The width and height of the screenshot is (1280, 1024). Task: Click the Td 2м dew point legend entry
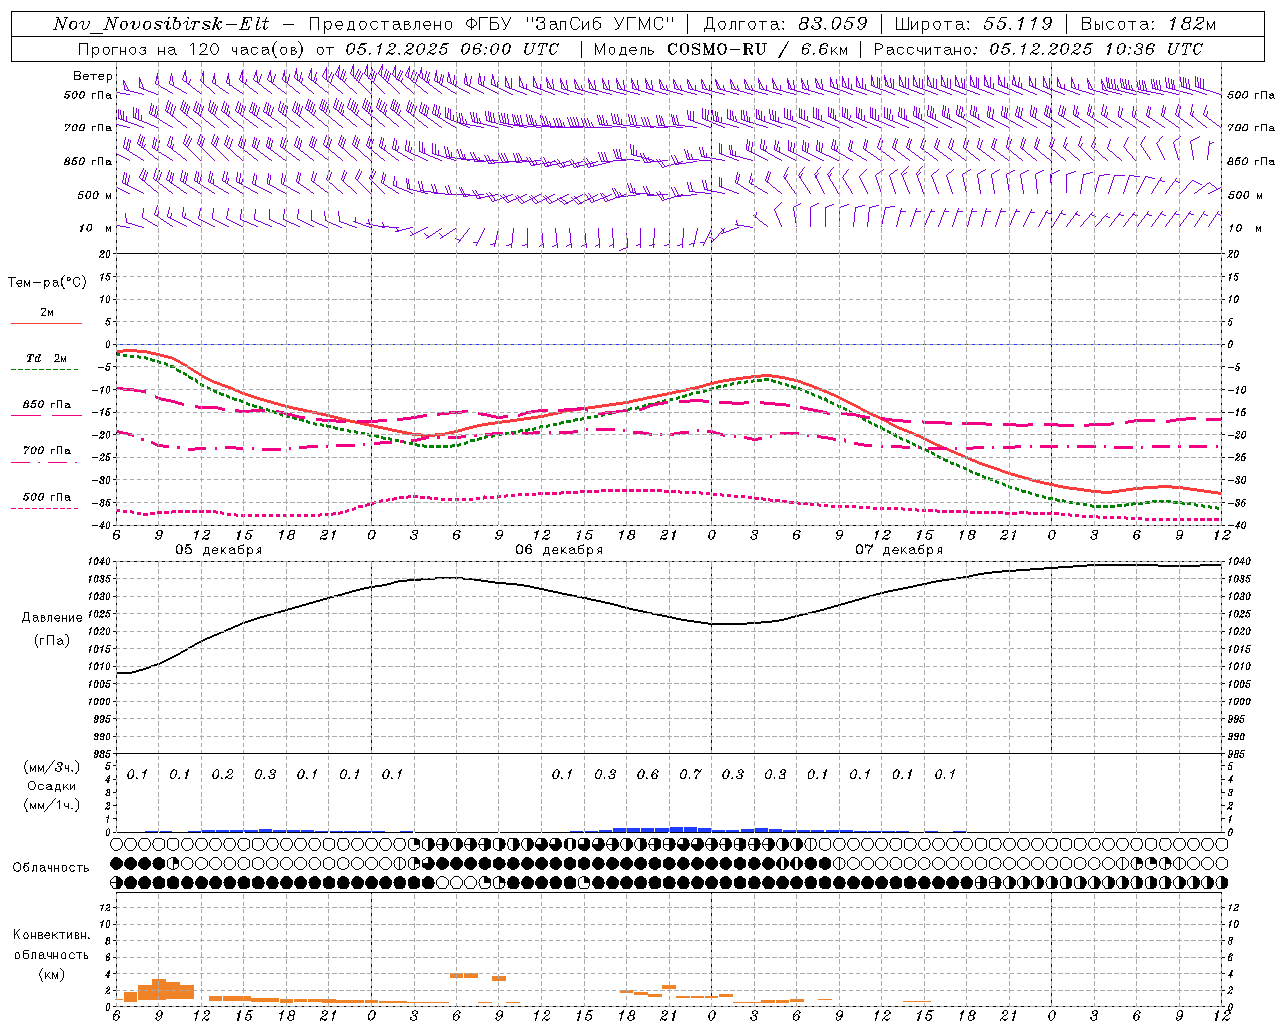point(46,358)
